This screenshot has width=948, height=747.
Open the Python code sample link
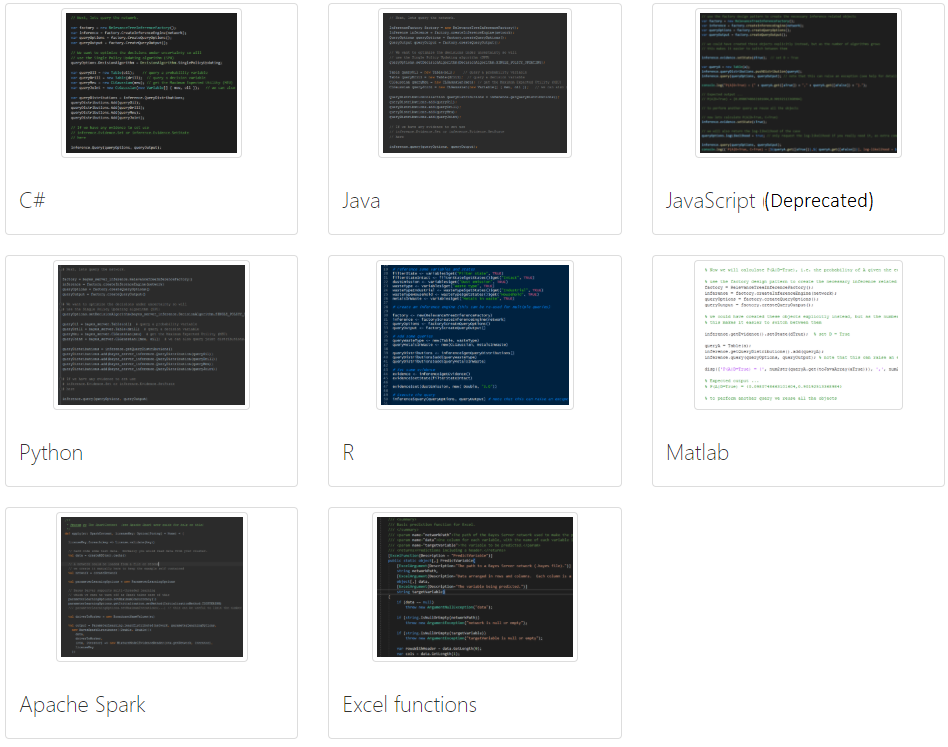(51, 452)
